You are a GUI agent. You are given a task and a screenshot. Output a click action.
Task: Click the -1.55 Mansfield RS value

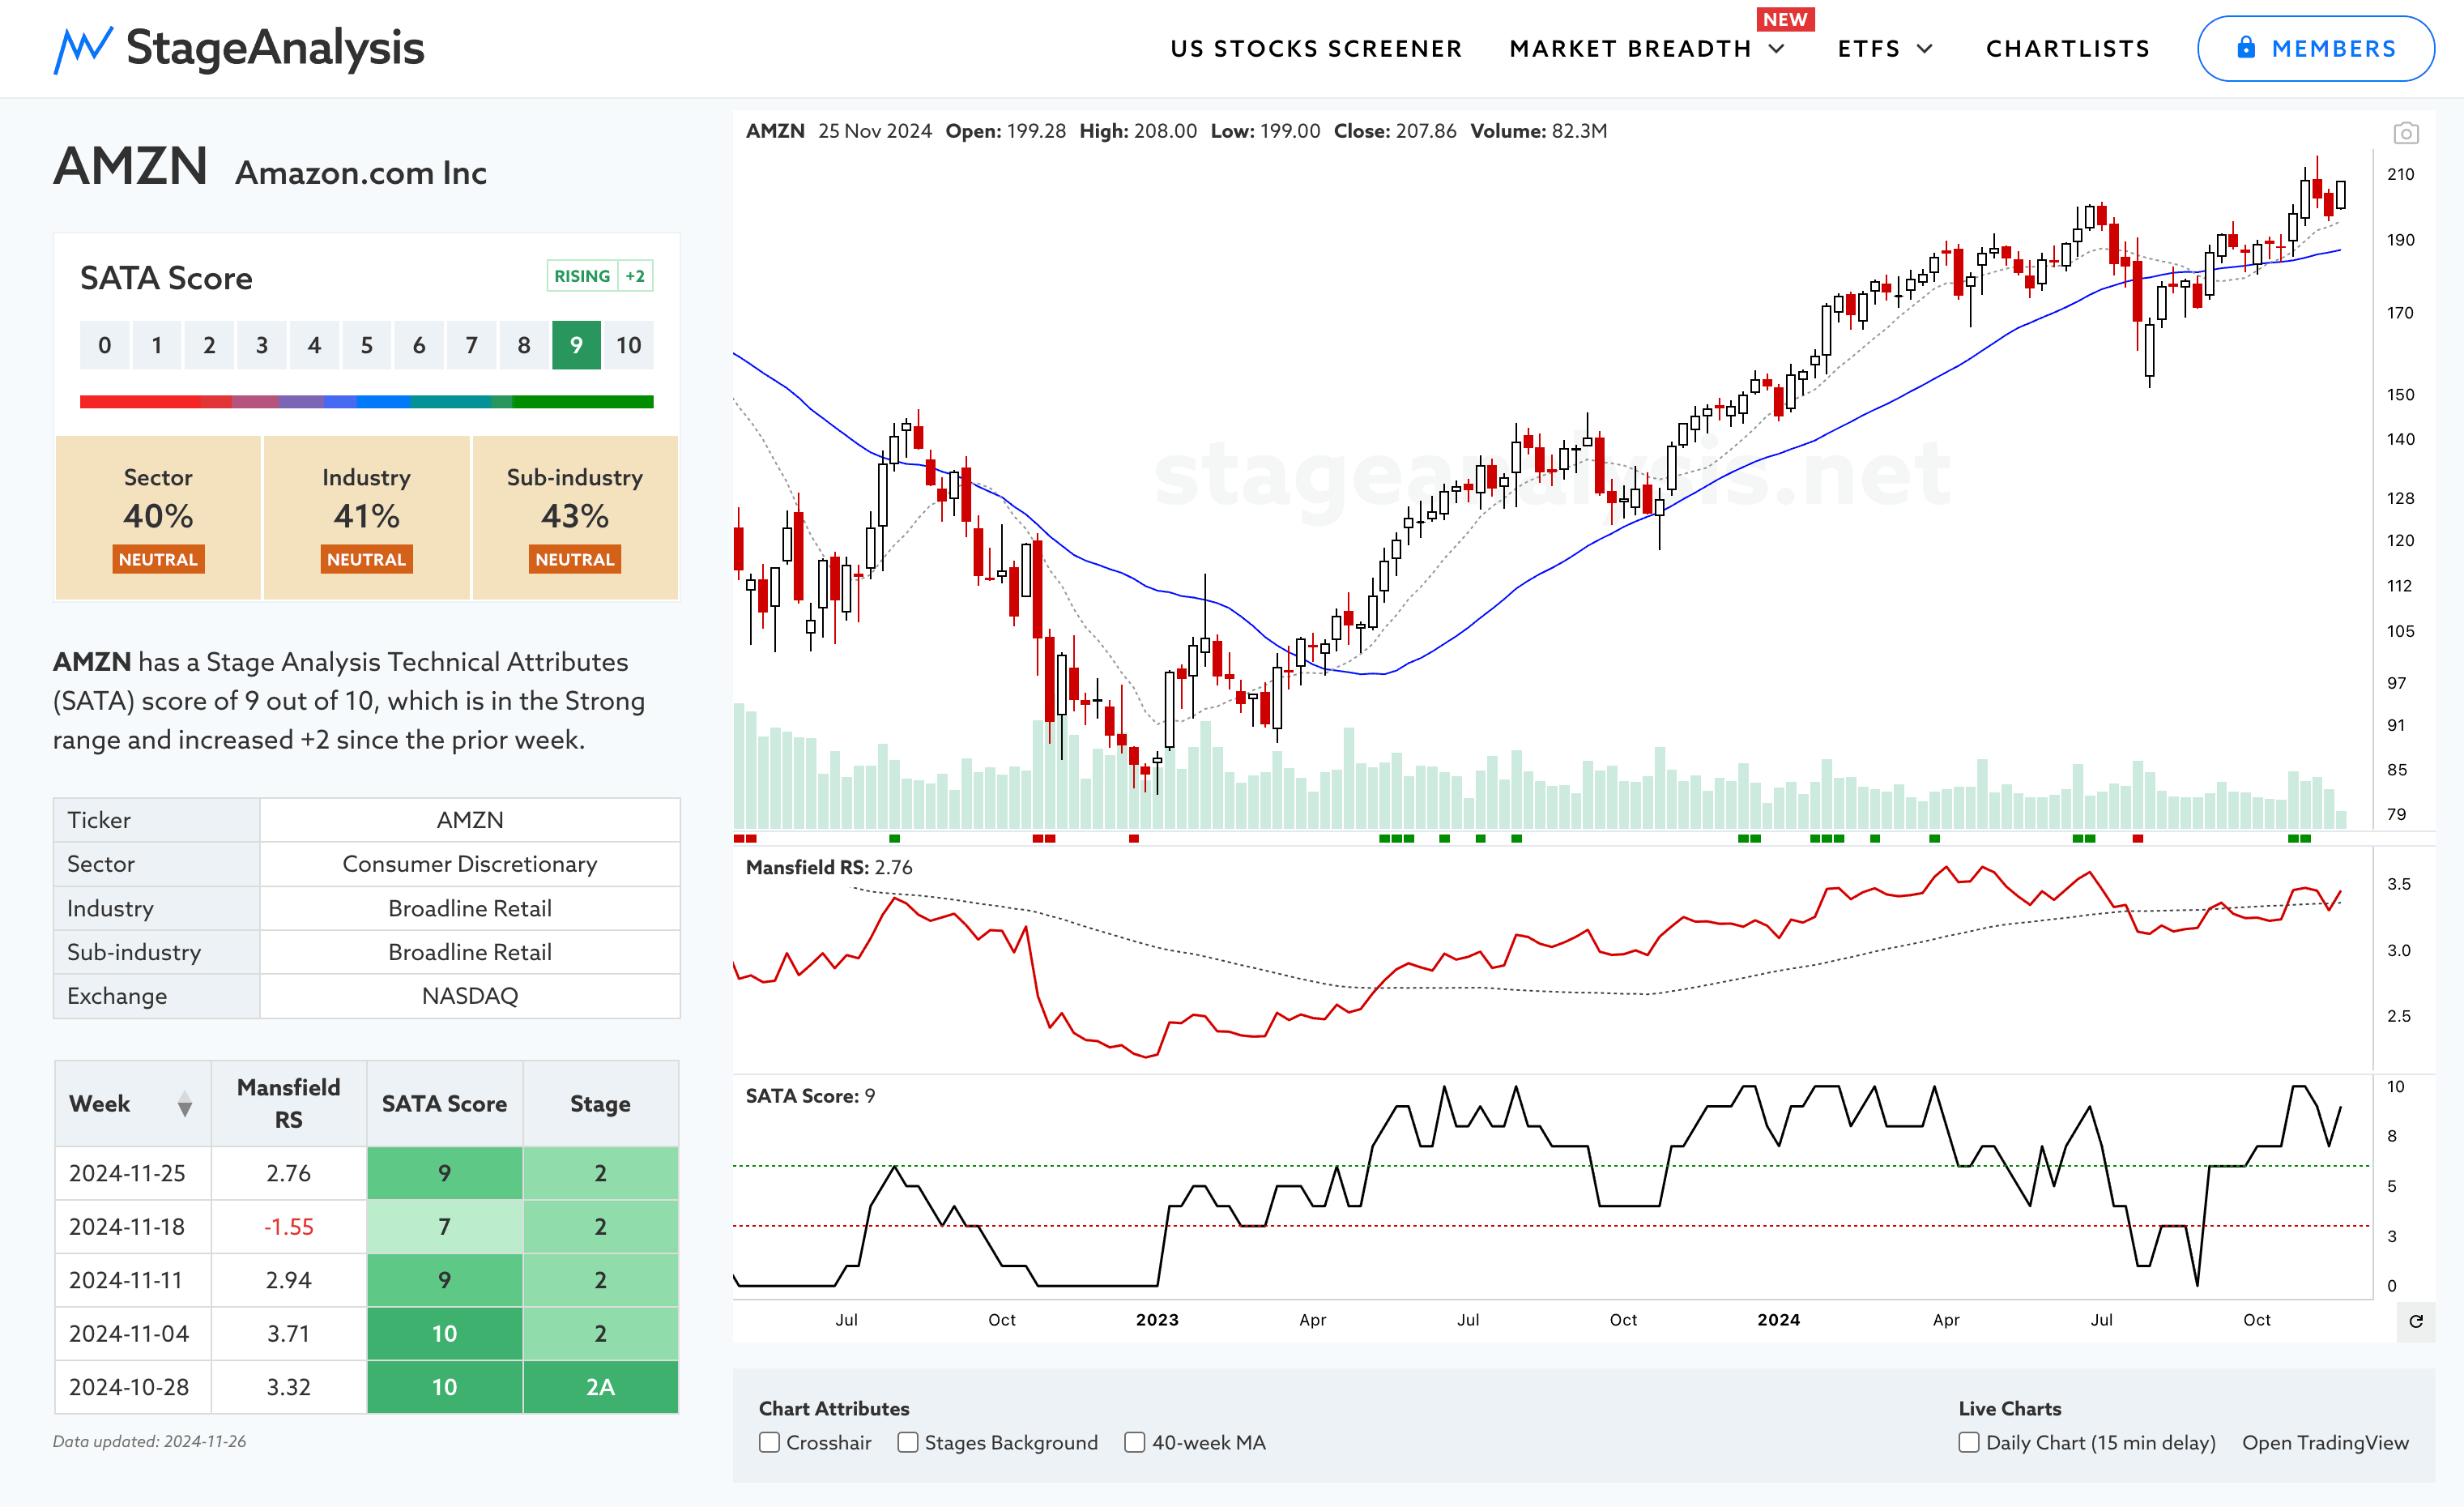pyautogui.click(x=288, y=1227)
